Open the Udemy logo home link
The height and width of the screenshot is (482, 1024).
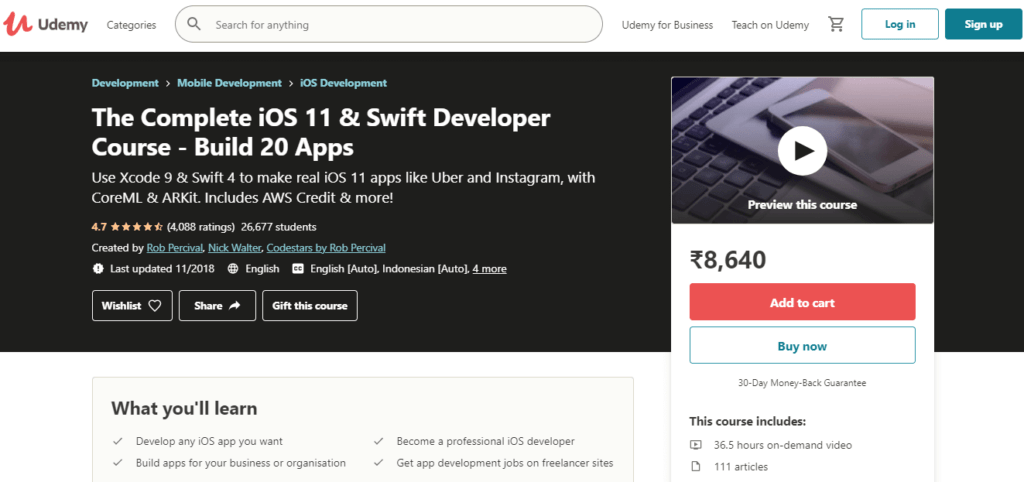(46, 25)
